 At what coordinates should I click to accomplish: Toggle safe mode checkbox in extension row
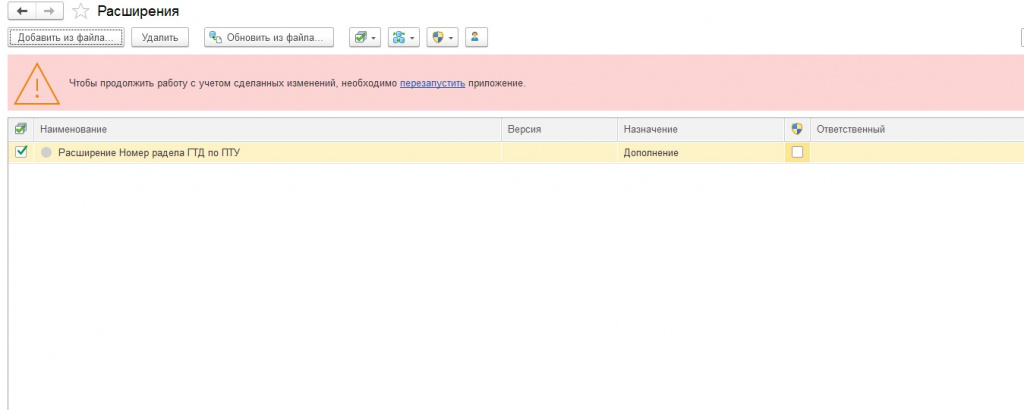(797, 152)
